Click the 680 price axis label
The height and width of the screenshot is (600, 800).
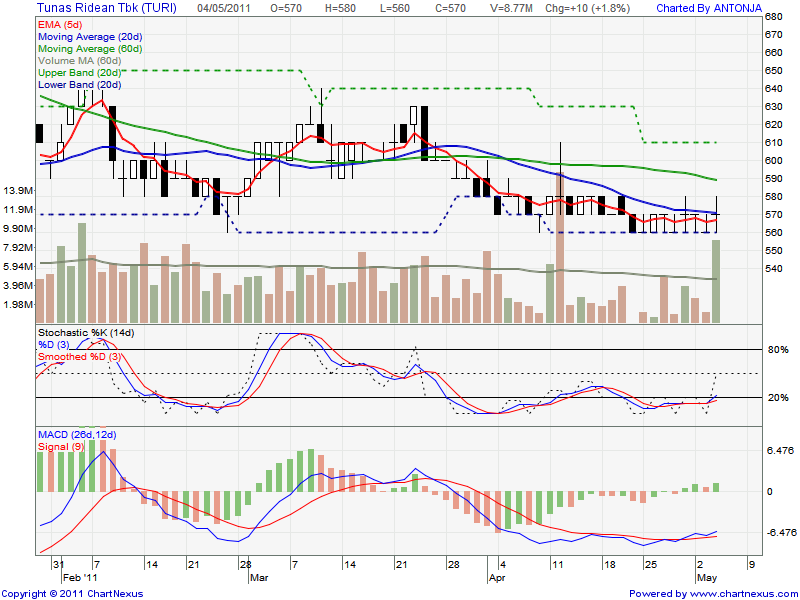773,17
